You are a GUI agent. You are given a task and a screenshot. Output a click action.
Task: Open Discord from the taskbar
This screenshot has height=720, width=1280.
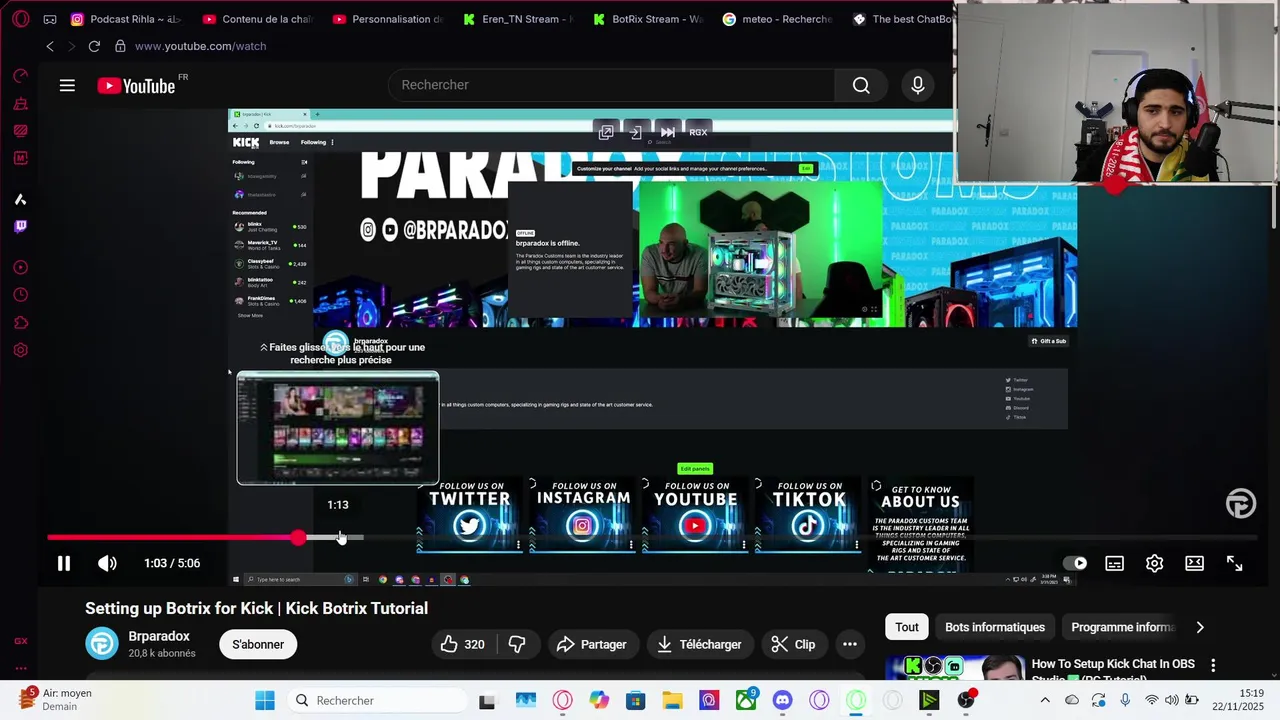pyautogui.click(x=782, y=701)
